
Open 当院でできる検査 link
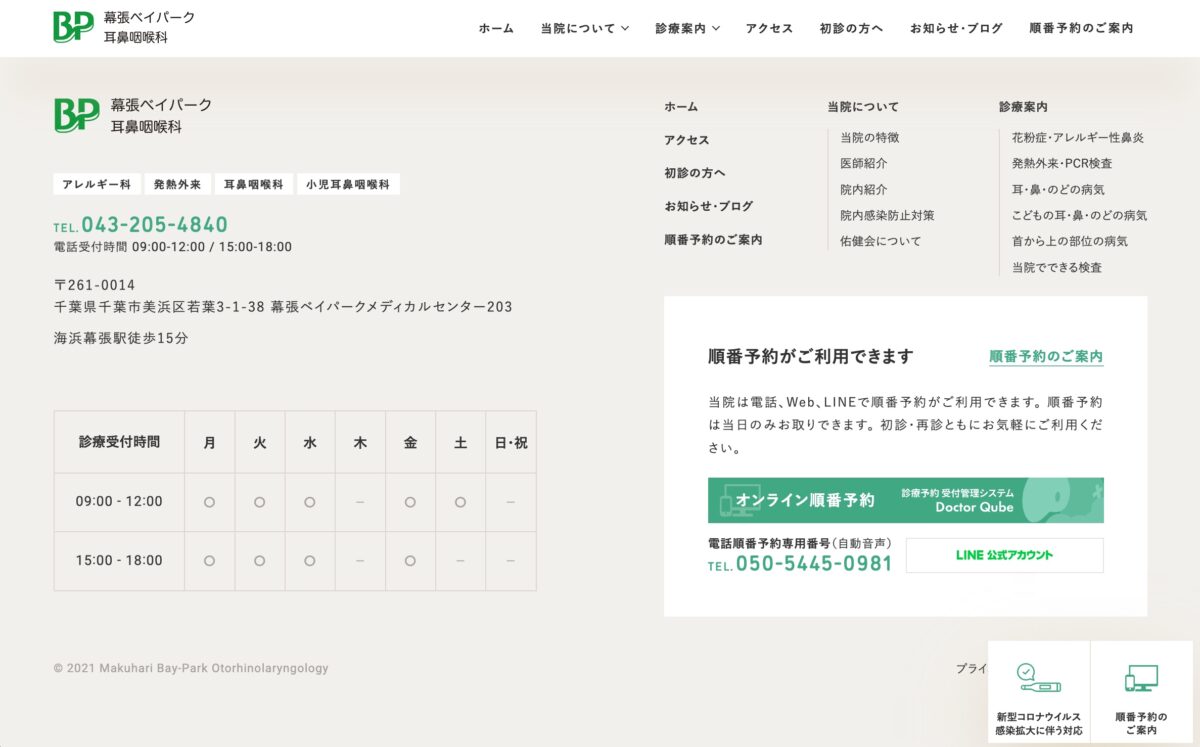[x=1057, y=268]
